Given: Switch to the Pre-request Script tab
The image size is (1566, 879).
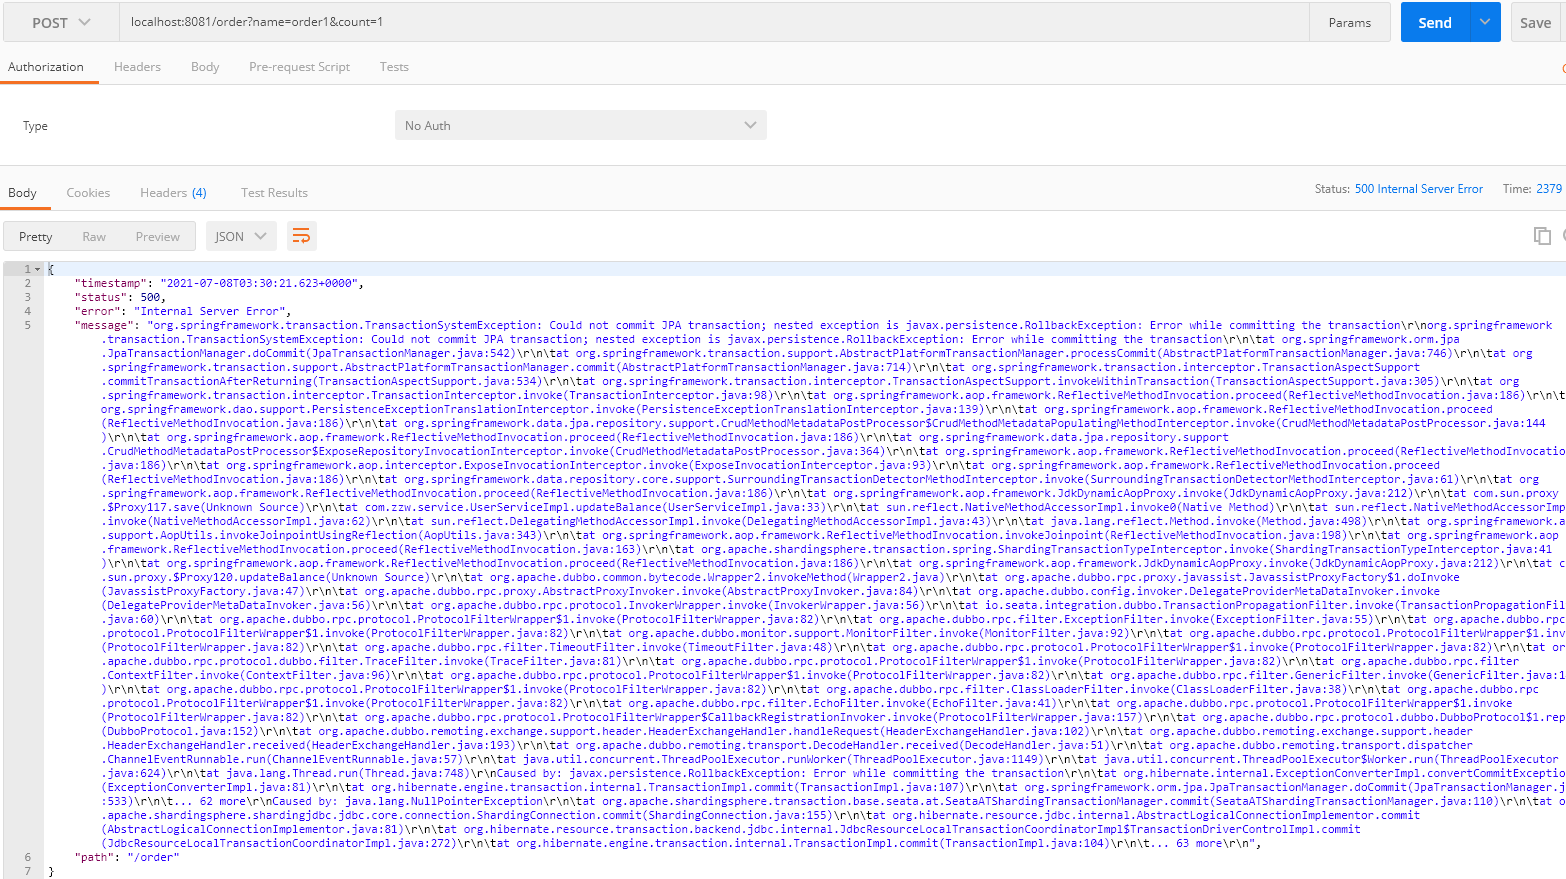Looking at the screenshot, I should [x=300, y=66].
